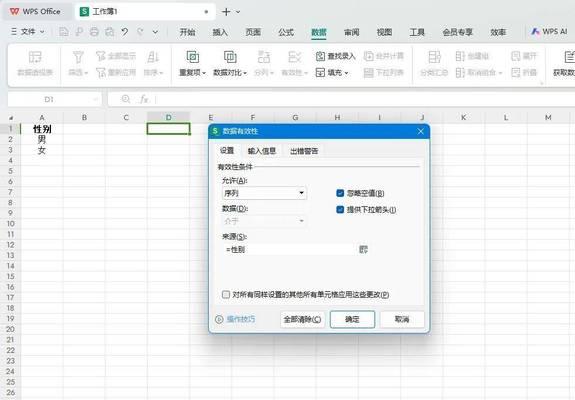Click the Ungroup (取消组合) icon
Screen dimensions: 575x400
(x=460, y=73)
